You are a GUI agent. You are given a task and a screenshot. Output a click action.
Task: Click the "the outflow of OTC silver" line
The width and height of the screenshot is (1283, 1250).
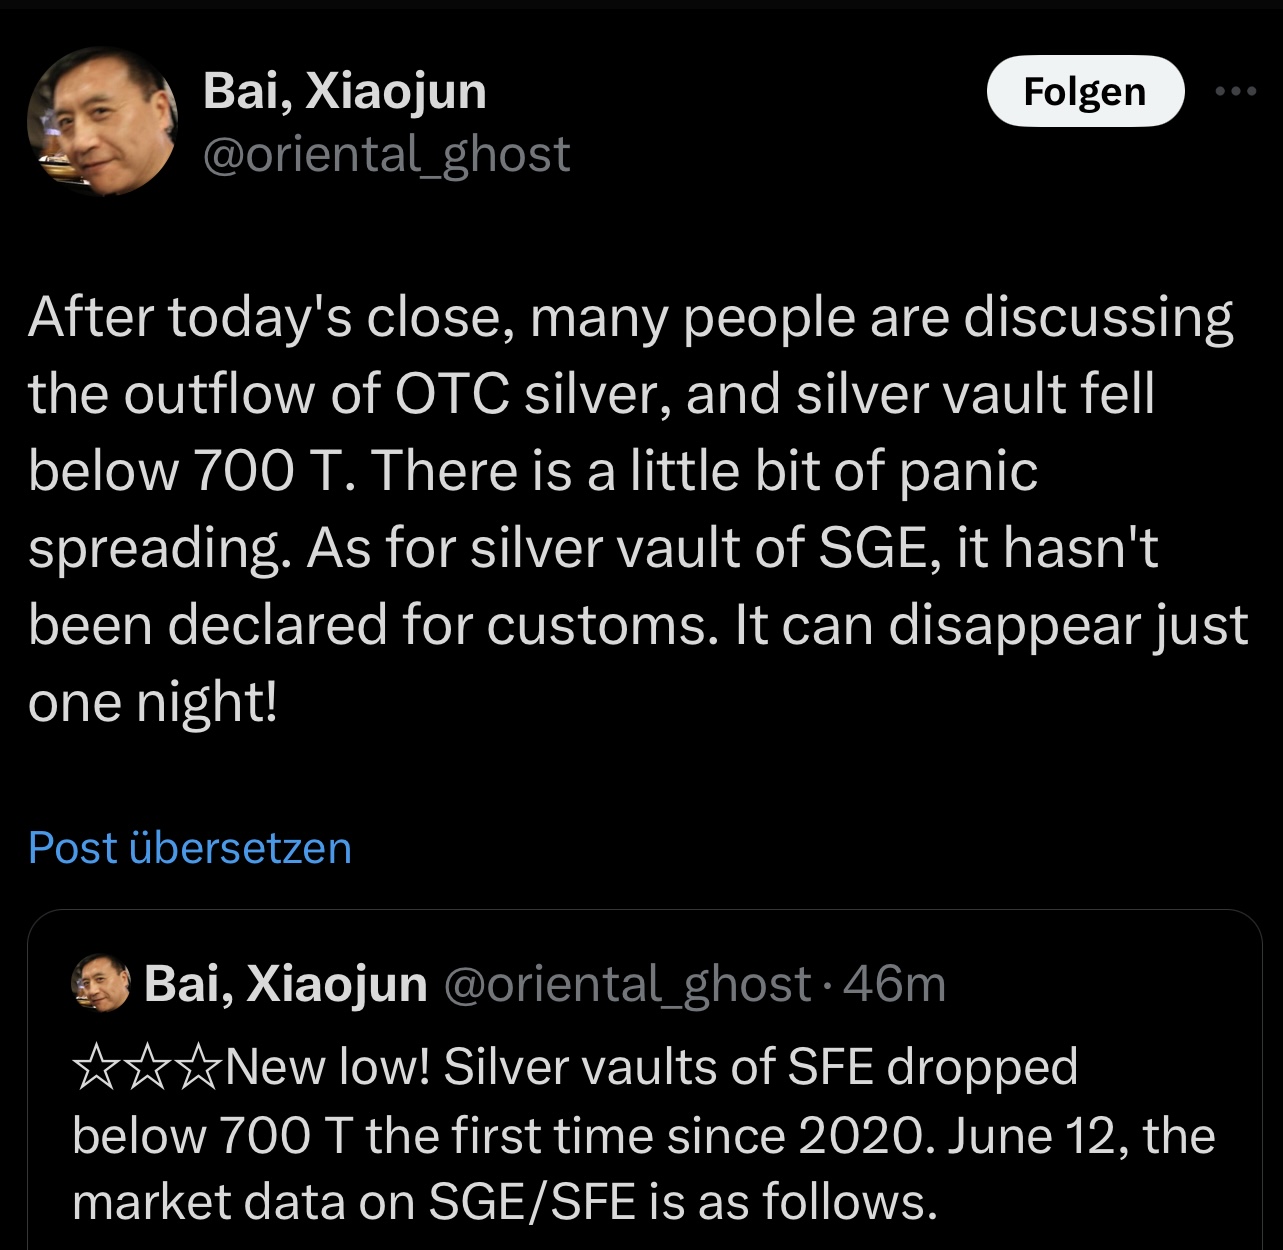590,394
